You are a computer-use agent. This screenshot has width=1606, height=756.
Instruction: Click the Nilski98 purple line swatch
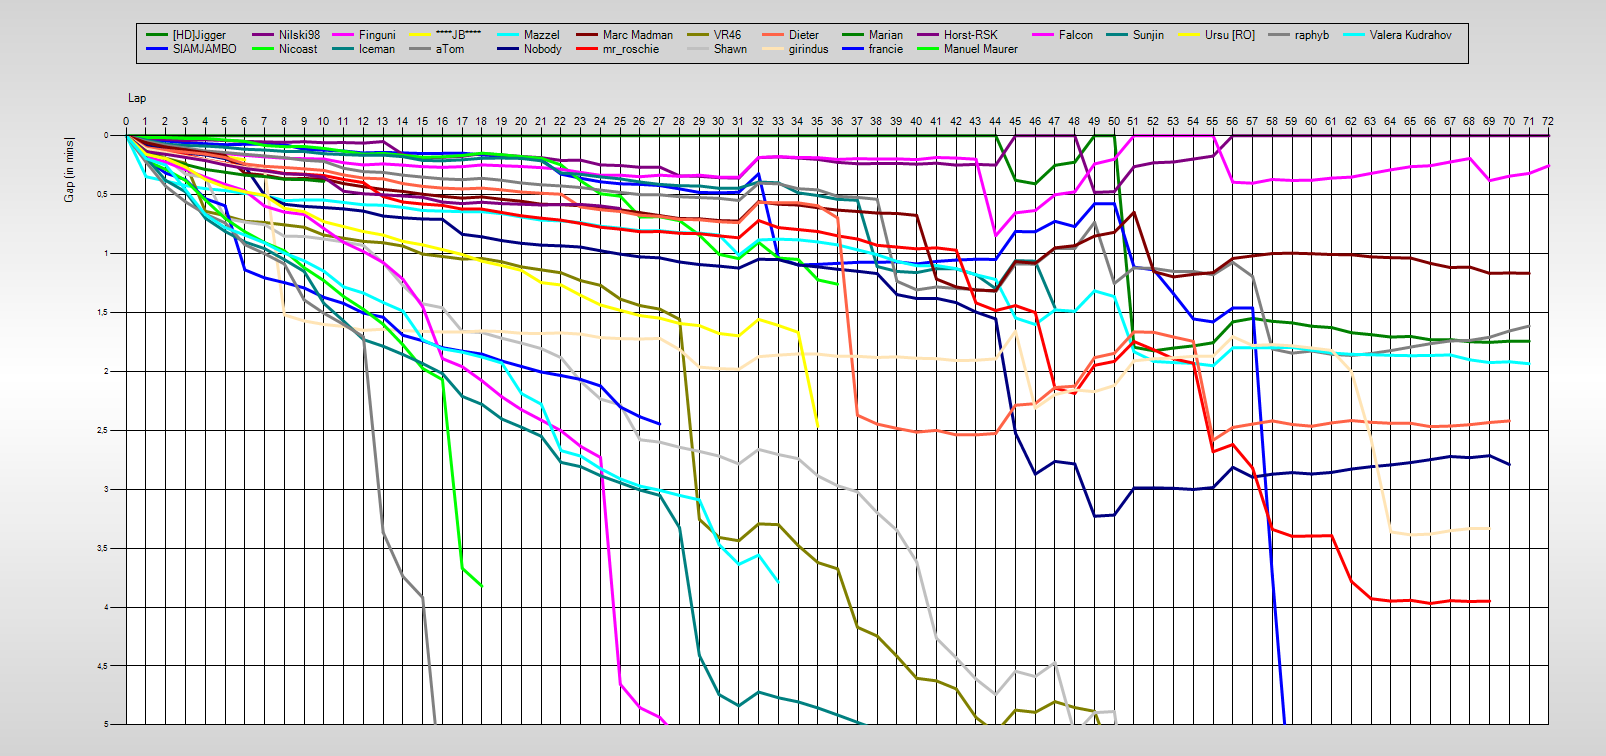(261, 35)
